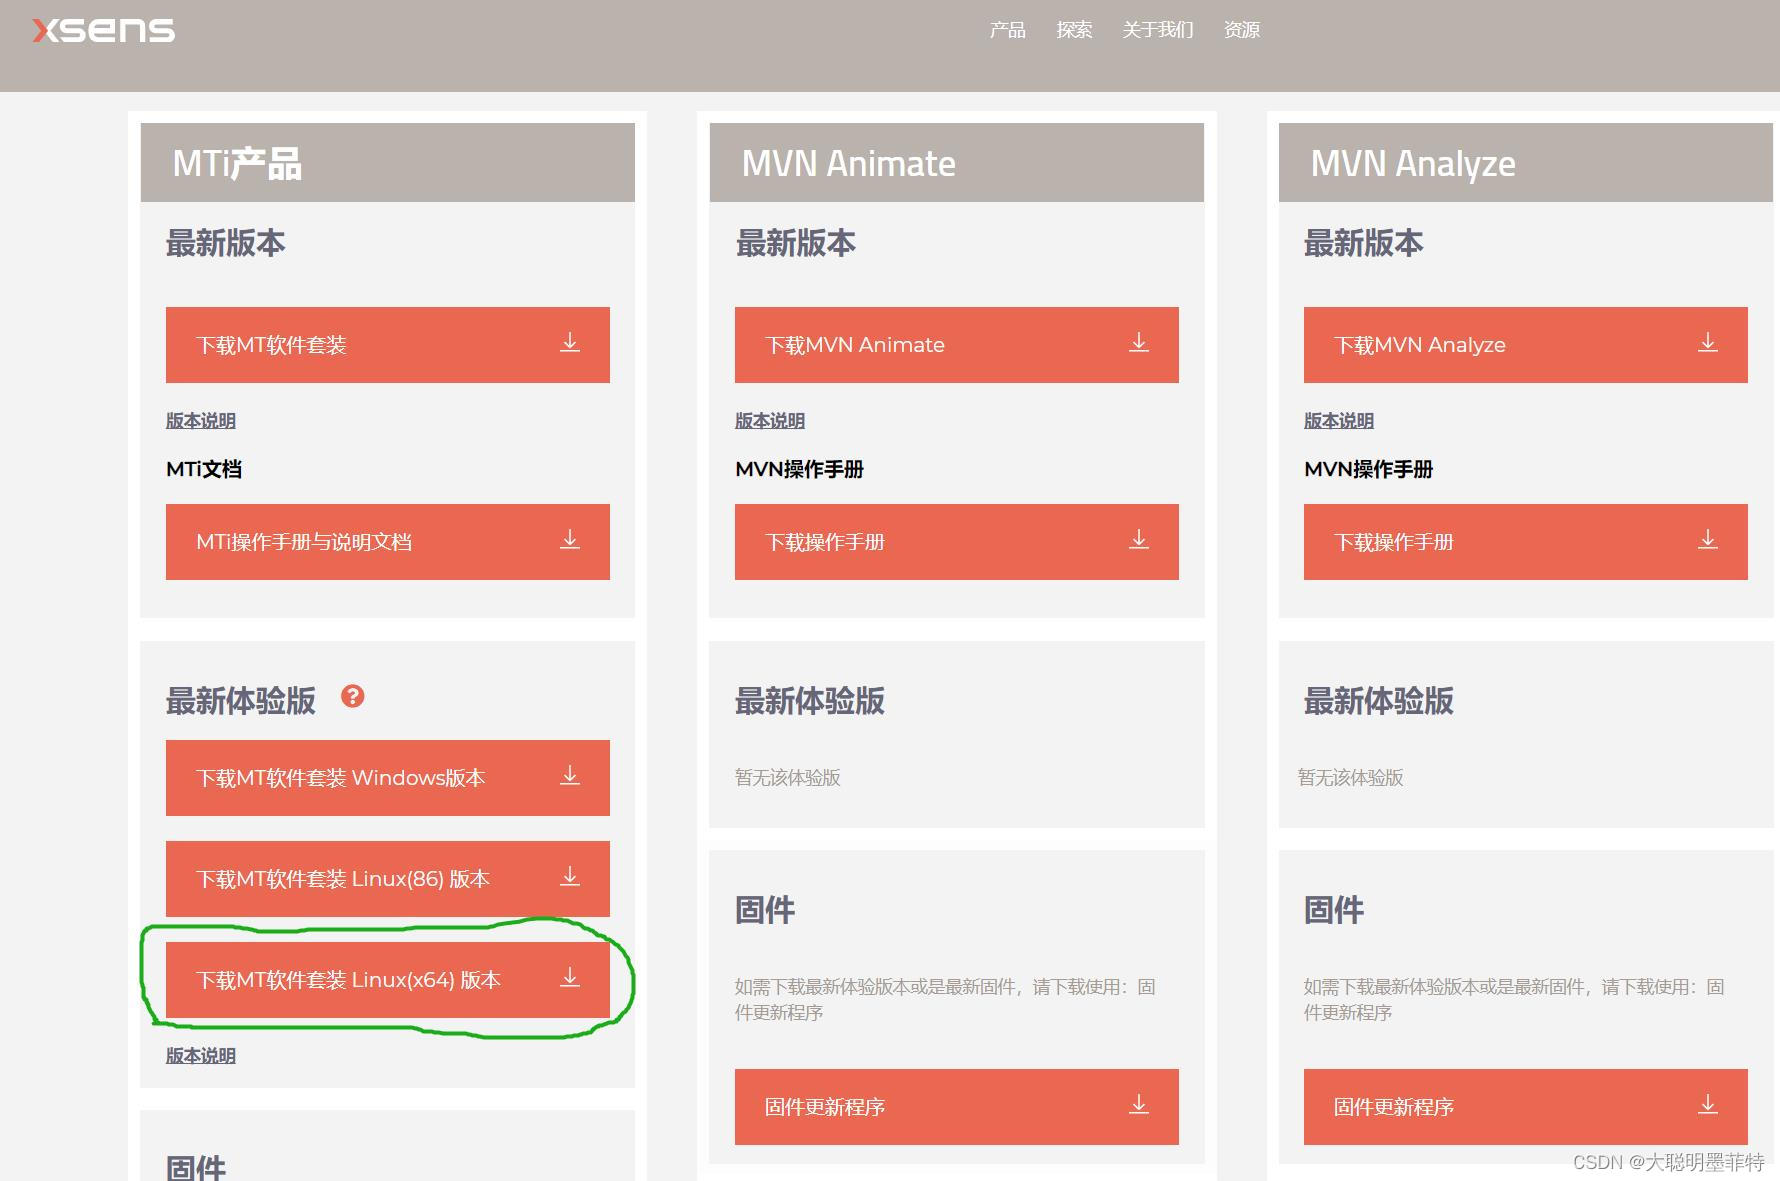Open 版本说明 link under MVN Analyze
The height and width of the screenshot is (1181, 1780).
pyautogui.click(x=1337, y=420)
